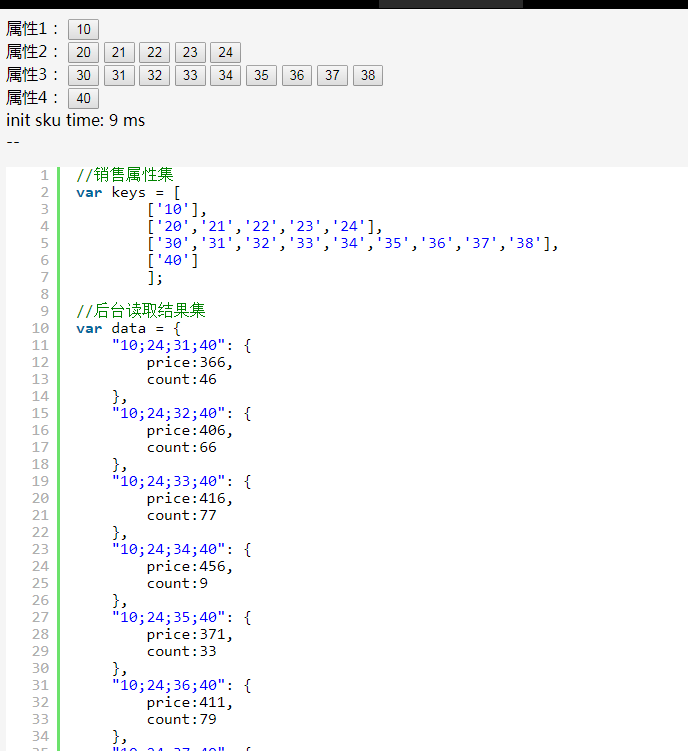The height and width of the screenshot is (751, 688).
Task: Click the ['10'], code line
Action: coord(177,209)
